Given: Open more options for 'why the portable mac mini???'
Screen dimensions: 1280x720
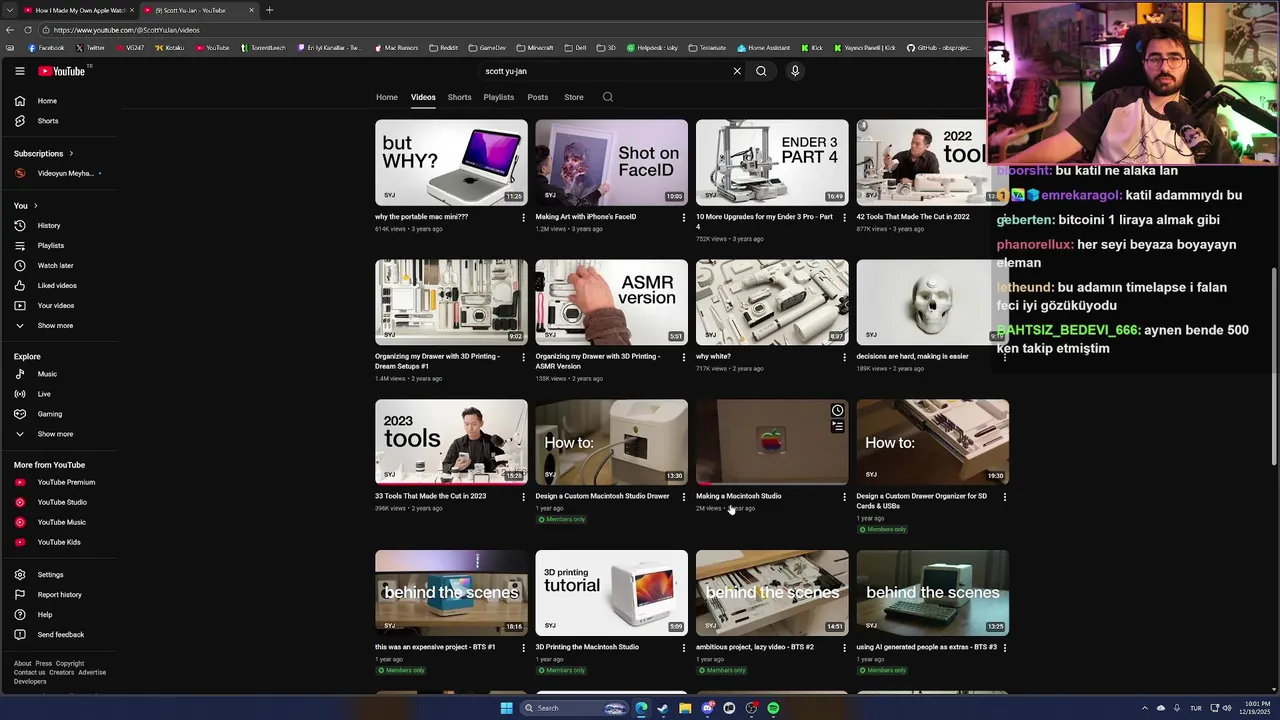Looking at the screenshot, I should coord(523,217).
